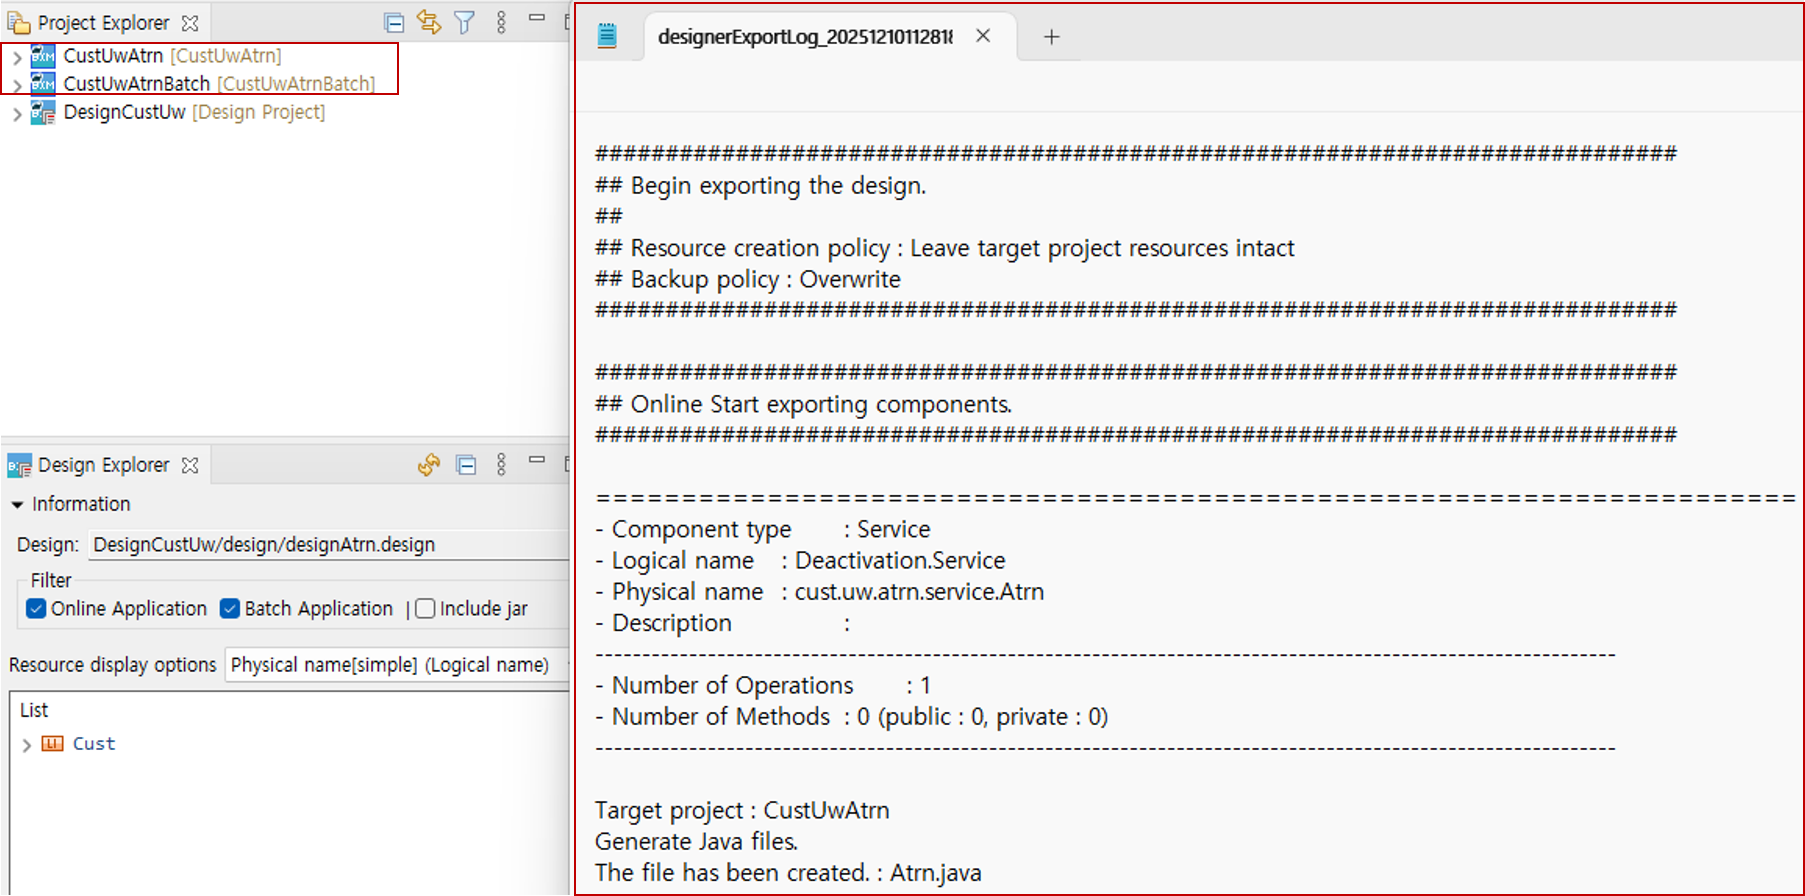The height and width of the screenshot is (896, 1805).
Task: Switch to the Design Explorer tab
Action: [x=103, y=465]
